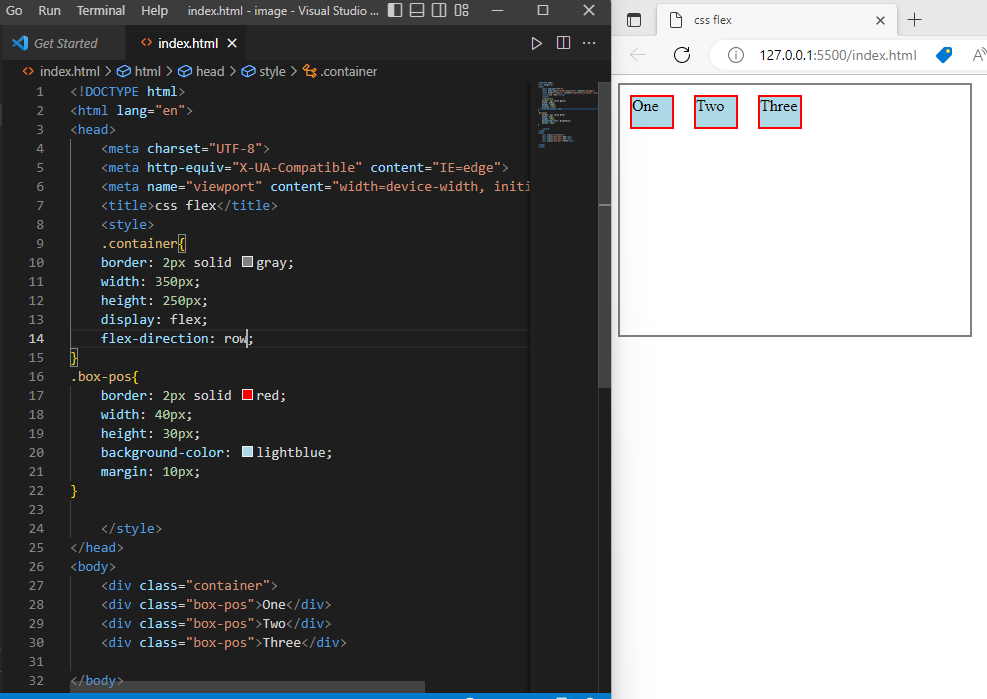The image size is (987, 699).
Task: Open the lightblue color swatch picker
Action: [x=247, y=452]
